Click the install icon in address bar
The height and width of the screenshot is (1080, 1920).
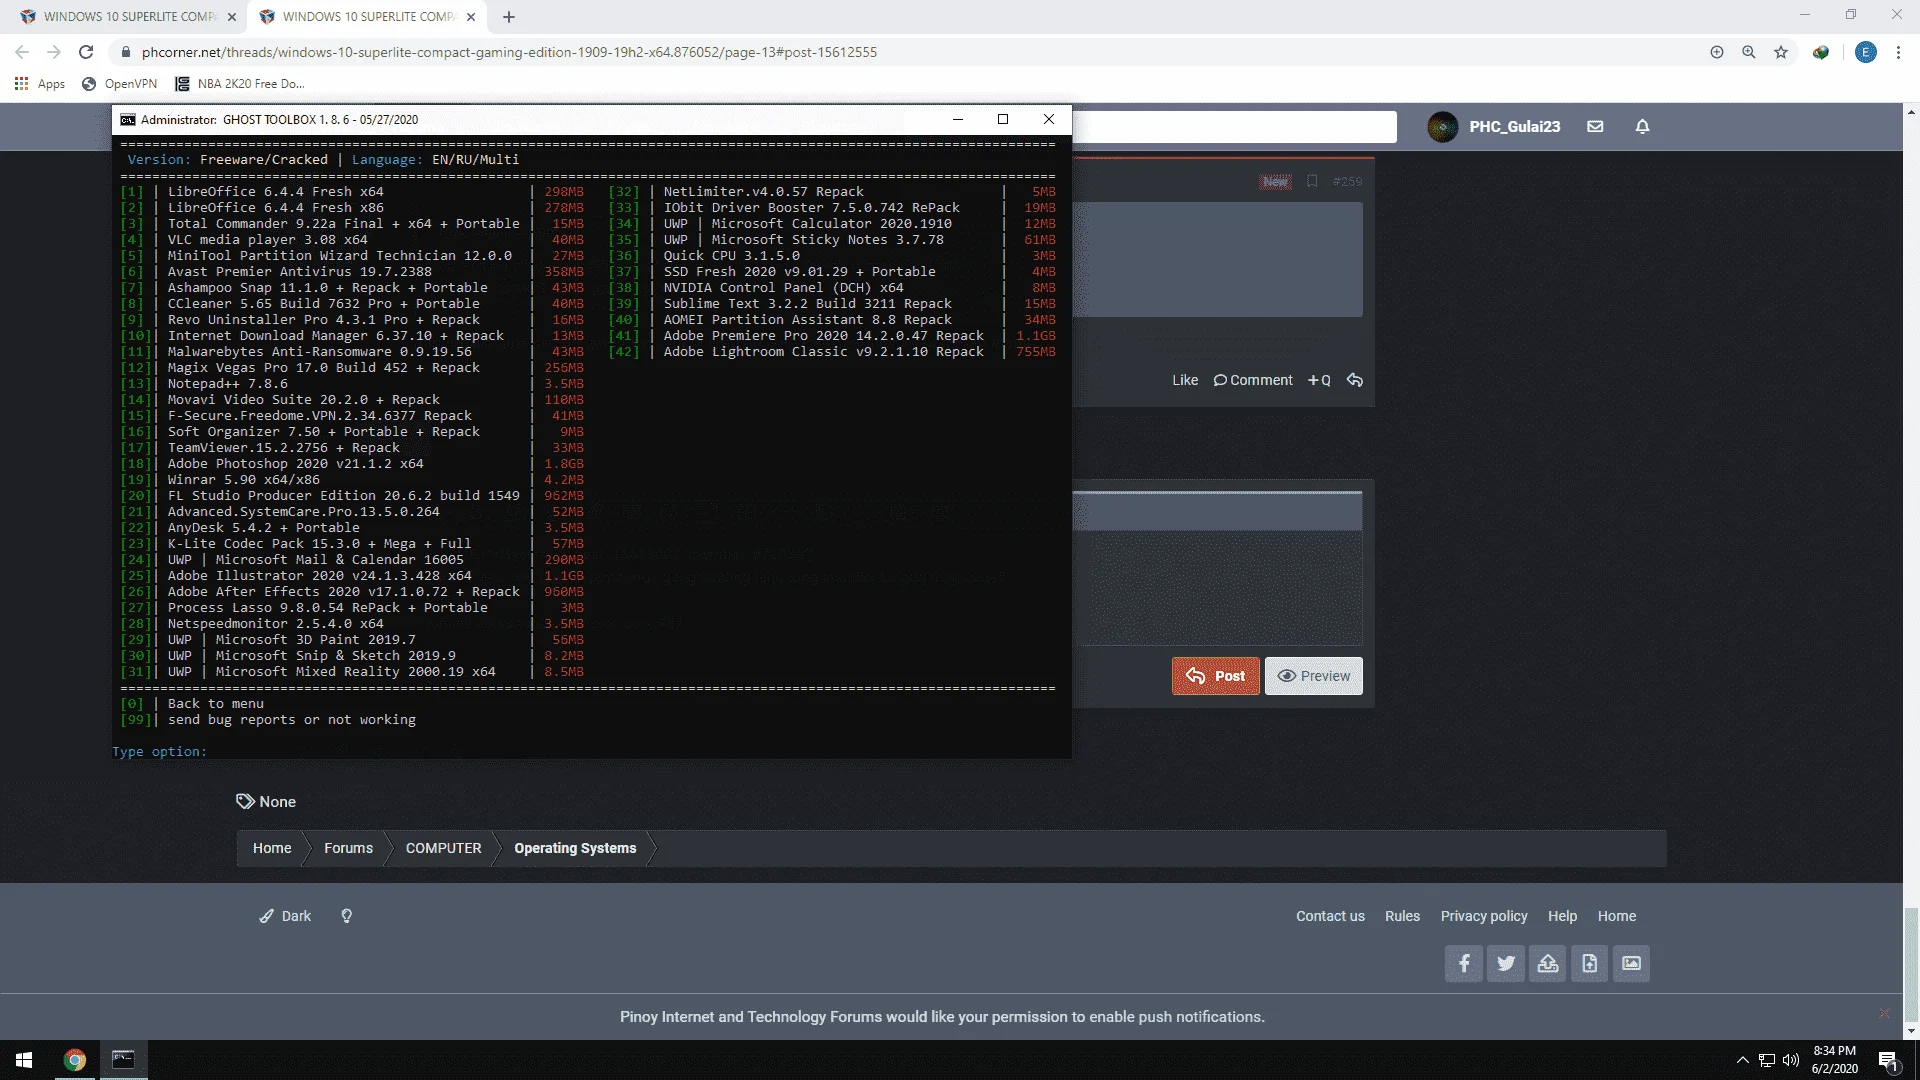(1717, 52)
